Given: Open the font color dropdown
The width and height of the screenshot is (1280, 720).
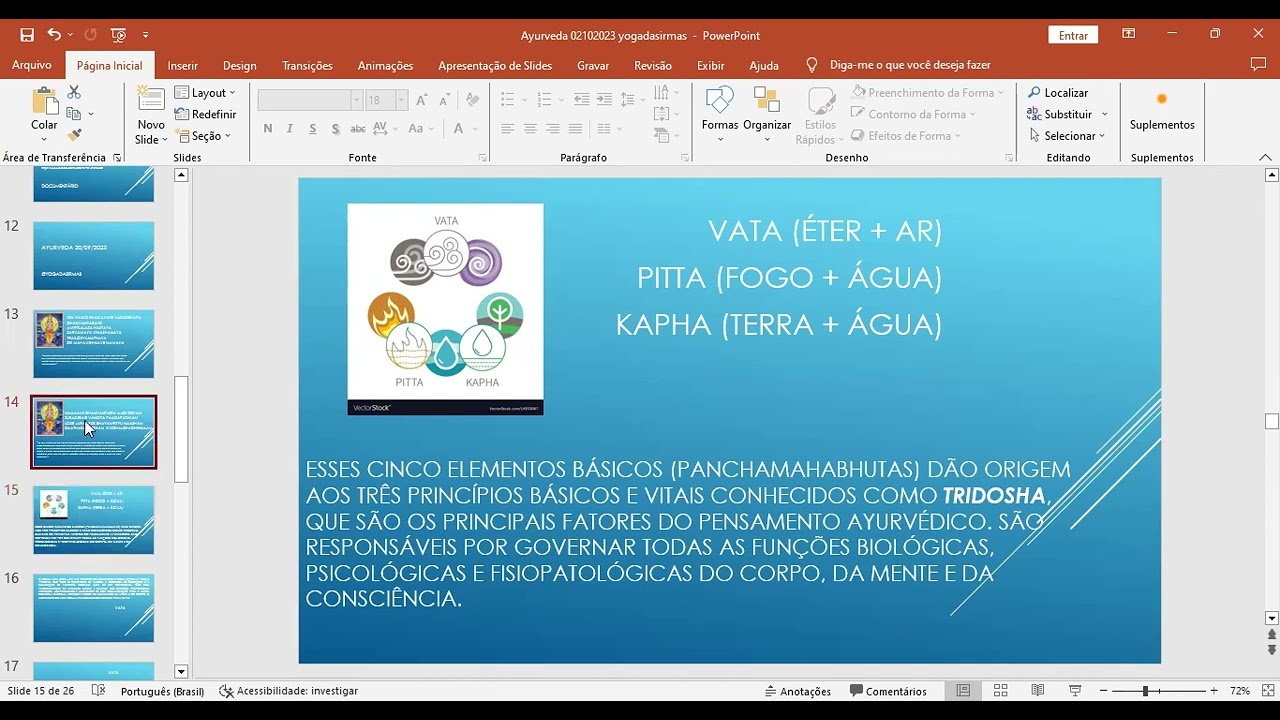Looking at the screenshot, I should click(x=474, y=129).
